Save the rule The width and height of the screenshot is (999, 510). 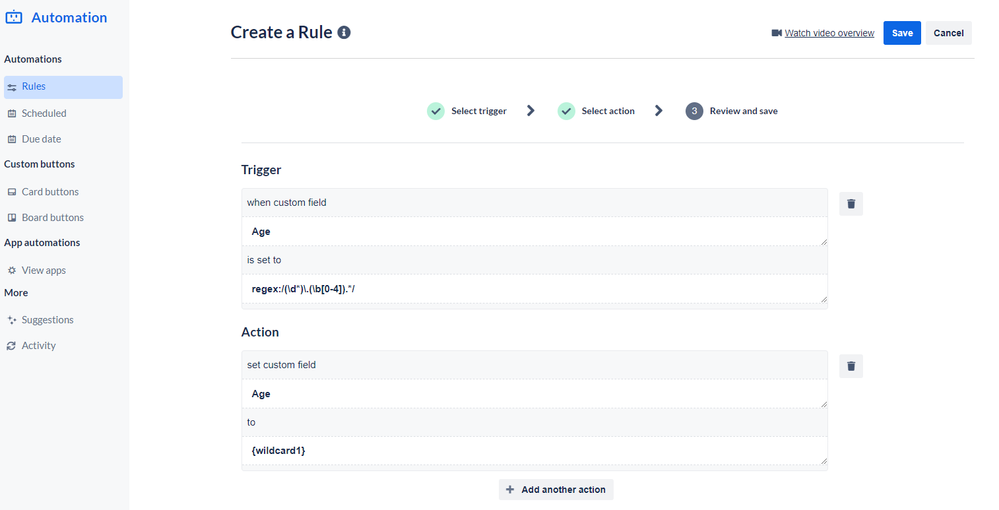click(902, 33)
